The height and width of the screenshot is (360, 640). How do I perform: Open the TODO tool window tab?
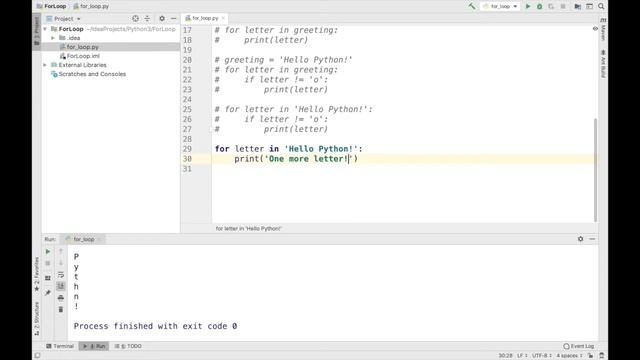pyautogui.click(x=128, y=346)
